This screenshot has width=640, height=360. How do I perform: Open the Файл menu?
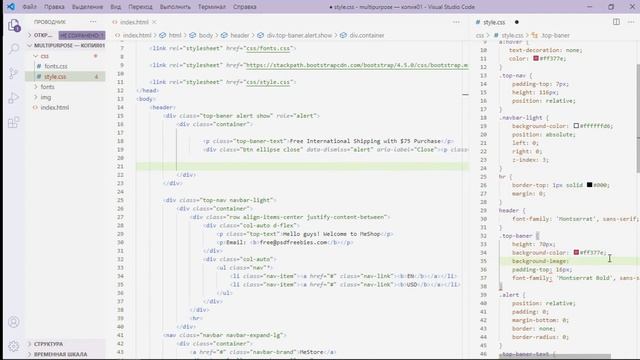[x=29, y=7]
